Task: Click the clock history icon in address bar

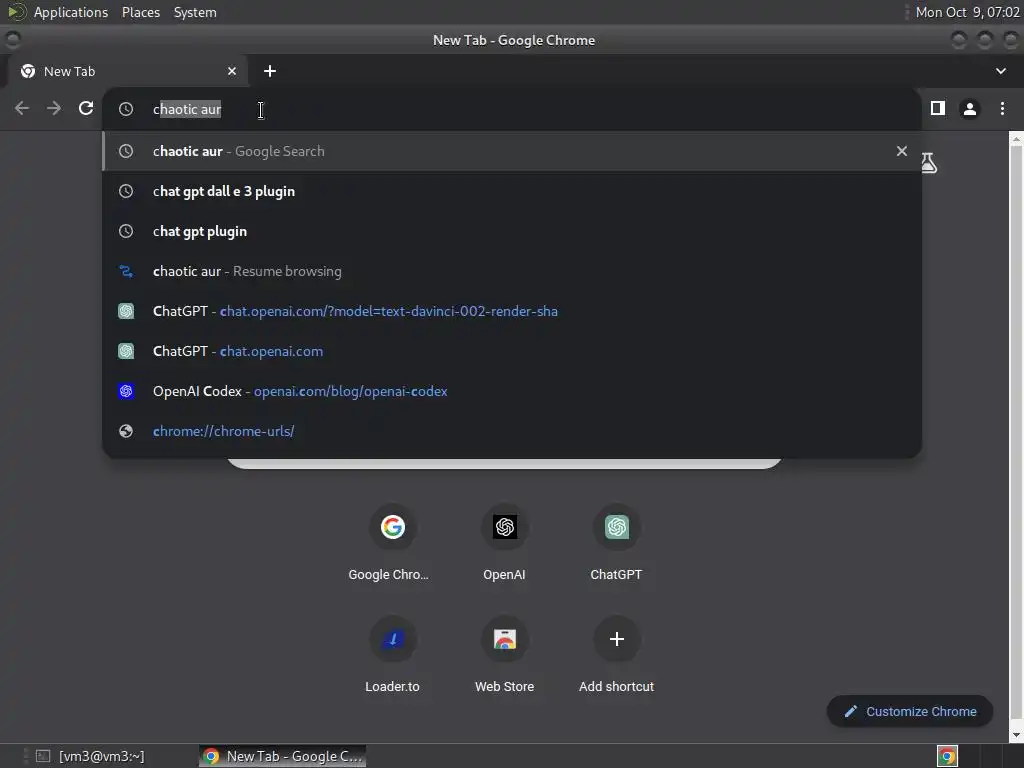Action: pos(126,109)
